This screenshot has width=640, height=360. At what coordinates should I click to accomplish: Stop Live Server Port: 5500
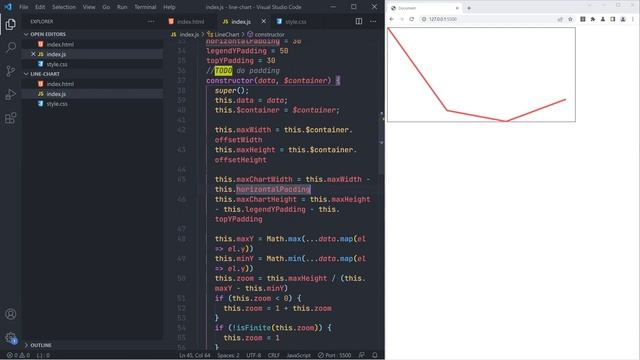(x=334, y=355)
